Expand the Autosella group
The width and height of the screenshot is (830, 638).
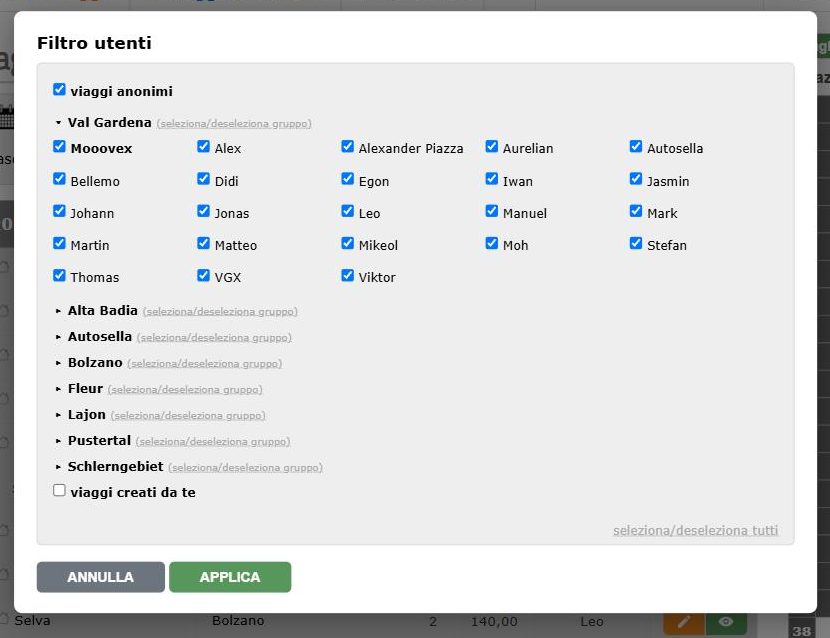[x=58, y=337]
